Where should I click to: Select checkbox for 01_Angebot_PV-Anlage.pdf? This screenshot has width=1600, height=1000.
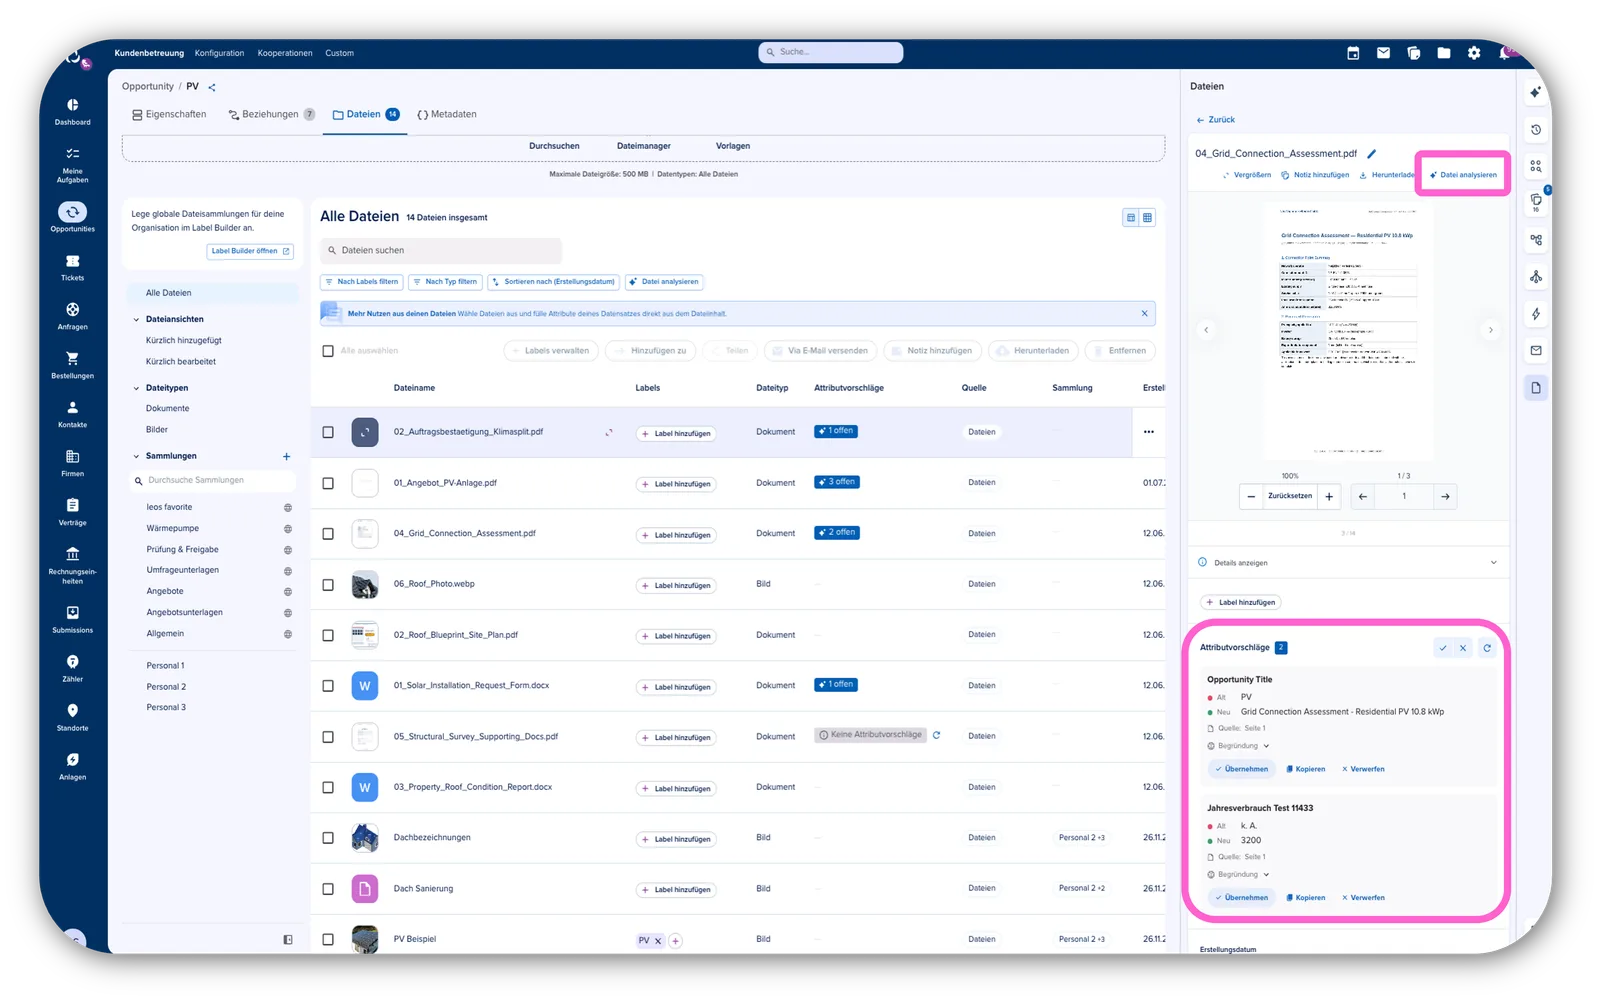(328, 483)
